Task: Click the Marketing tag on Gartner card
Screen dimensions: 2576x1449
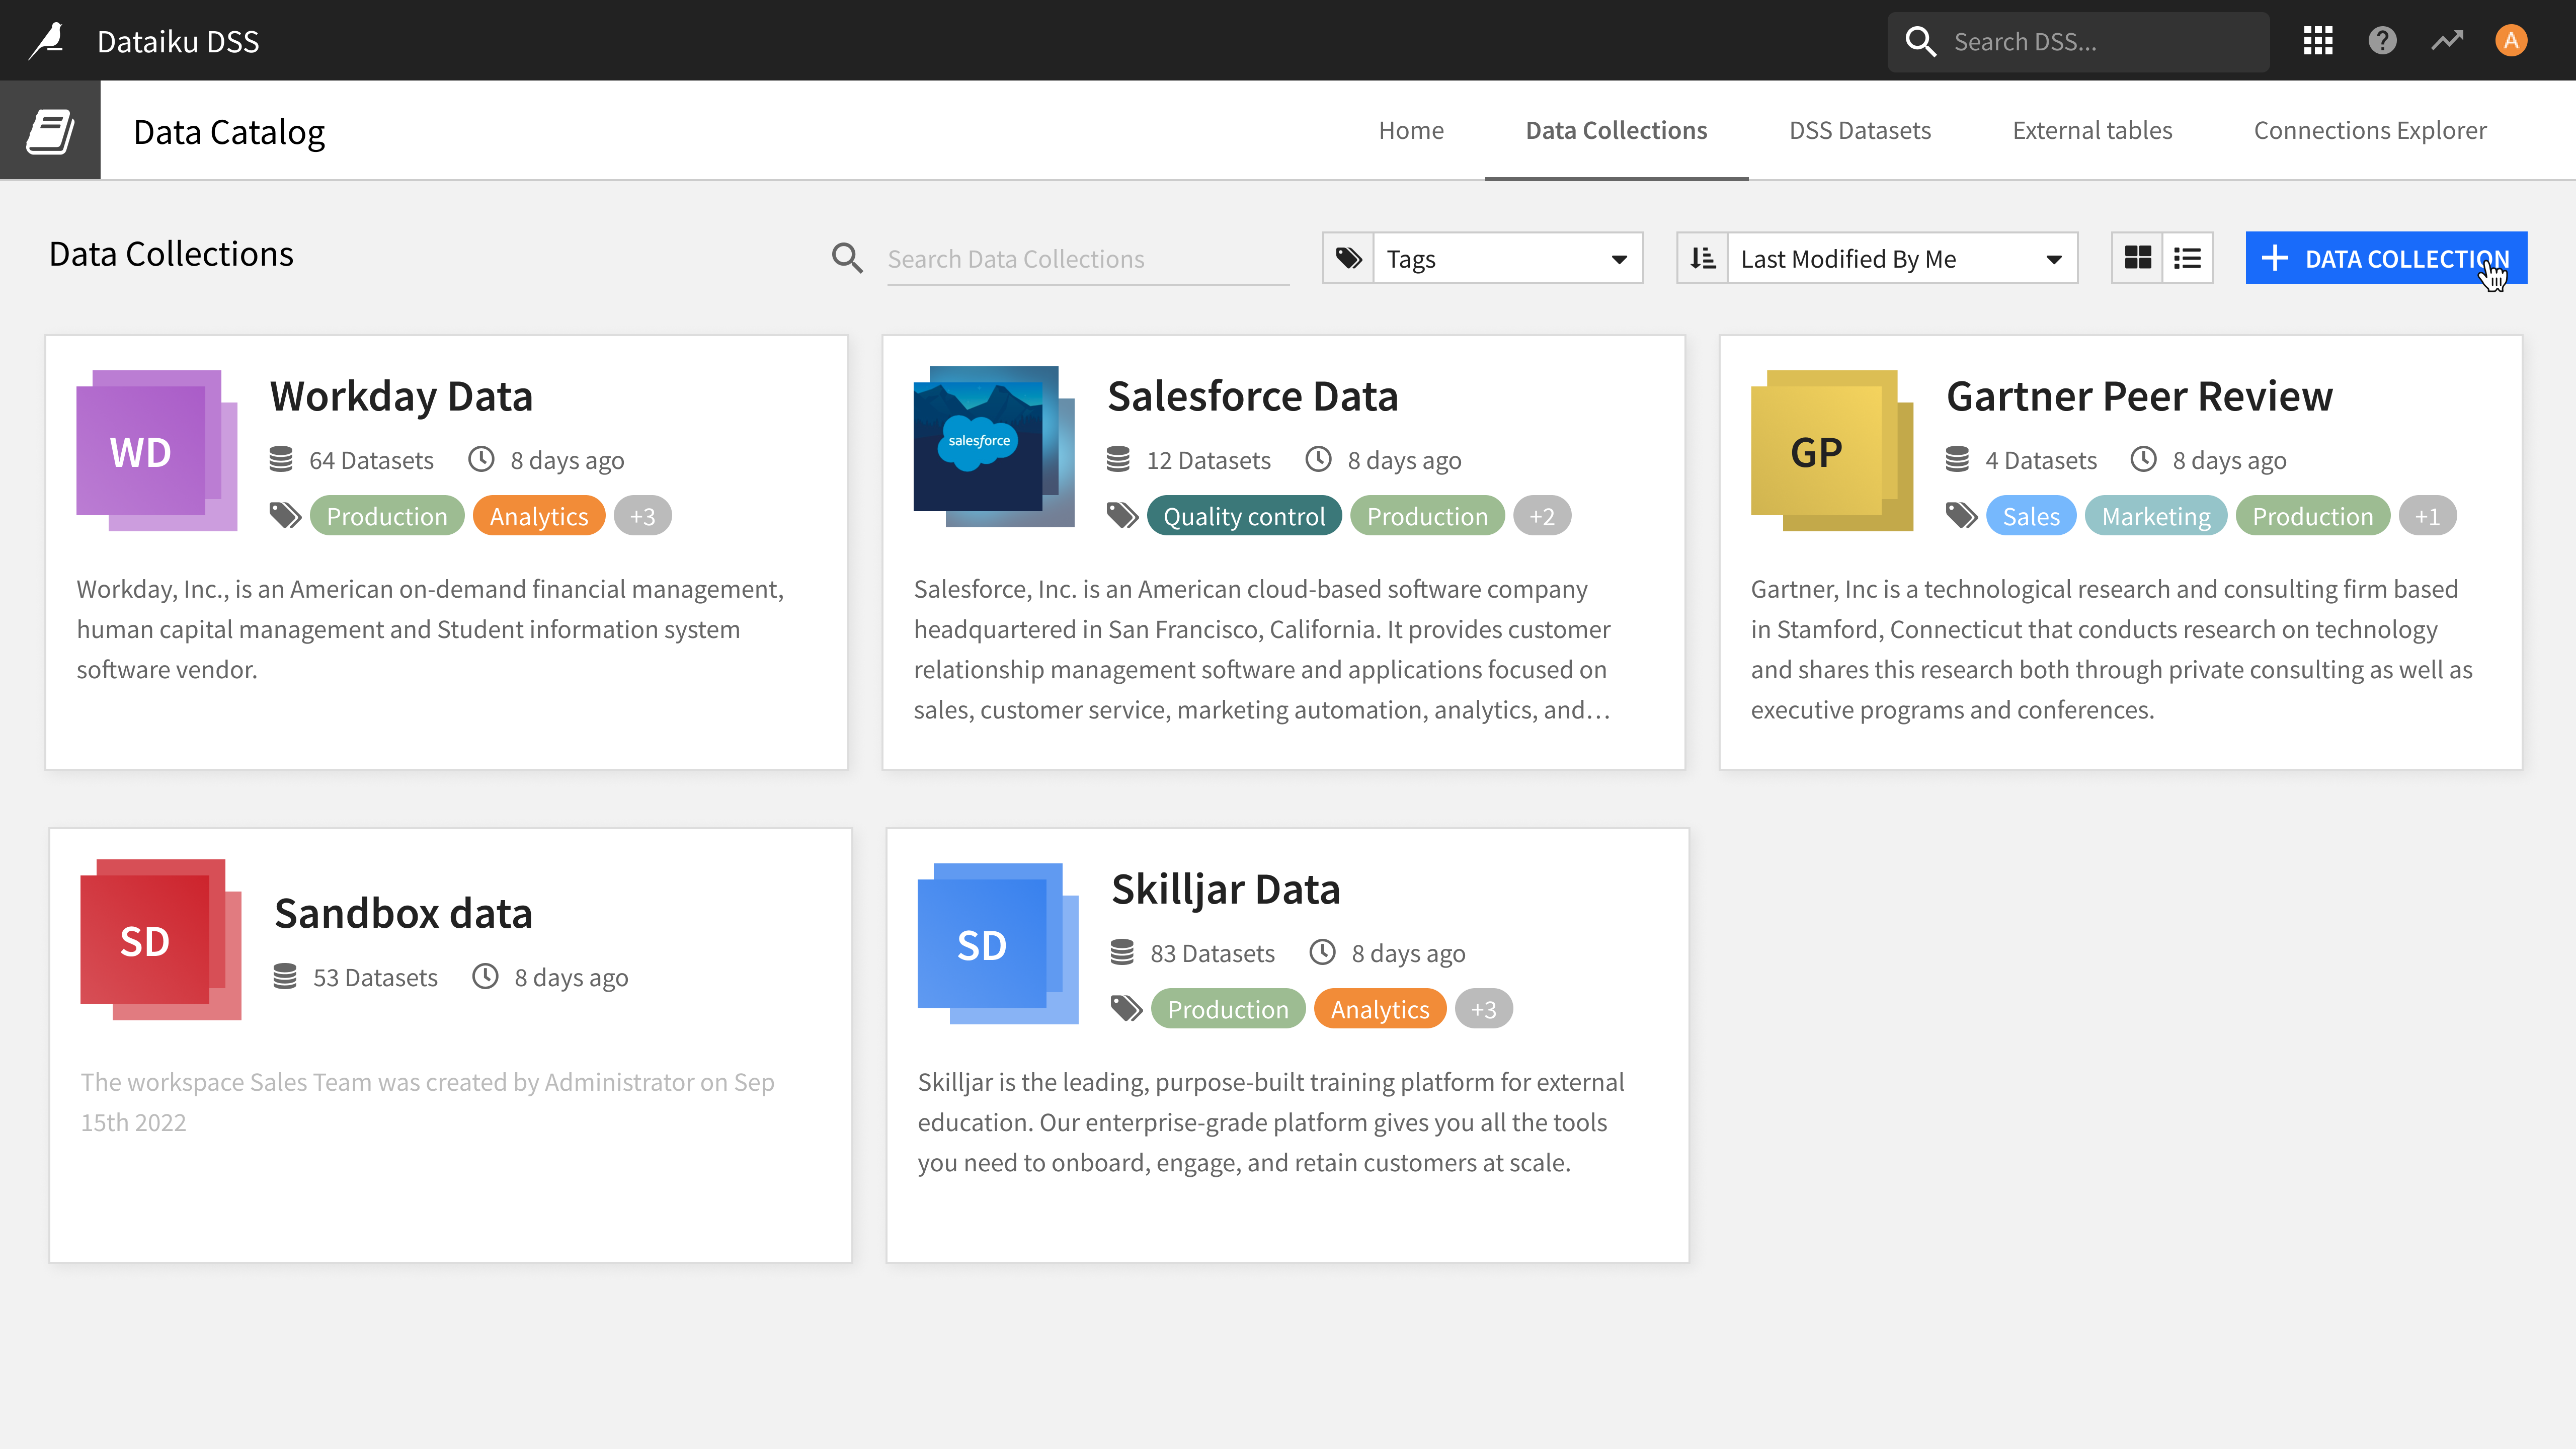Action: [2156, 516]
